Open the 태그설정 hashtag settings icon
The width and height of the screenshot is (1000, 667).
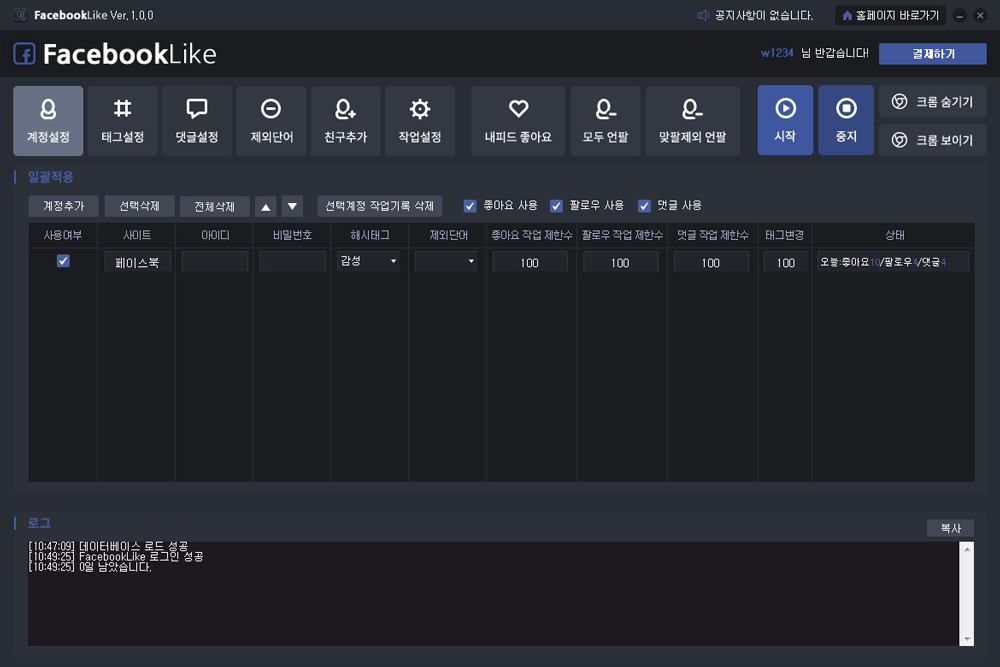122,110
